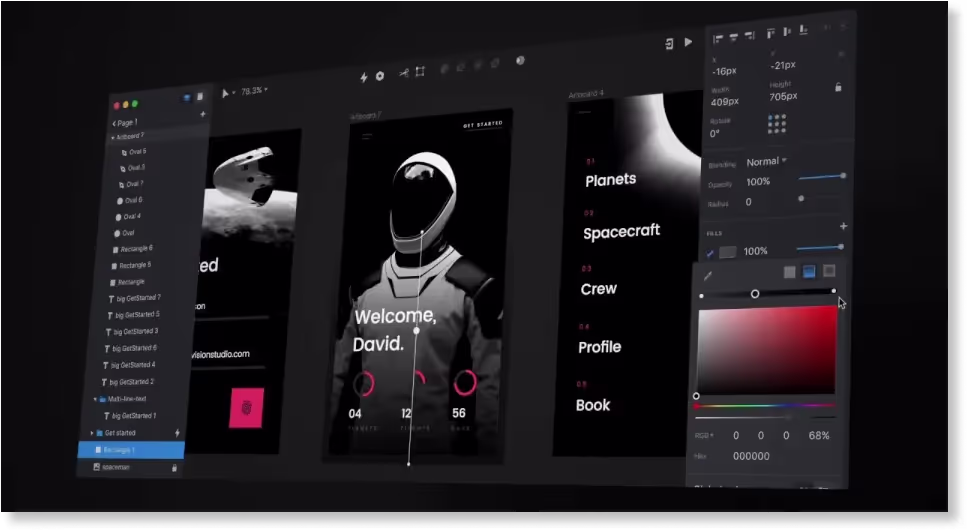This screenshot has height=531, width=967.
Task: Uncheck the fill visibility checkbox
Action: click(710, 253)
